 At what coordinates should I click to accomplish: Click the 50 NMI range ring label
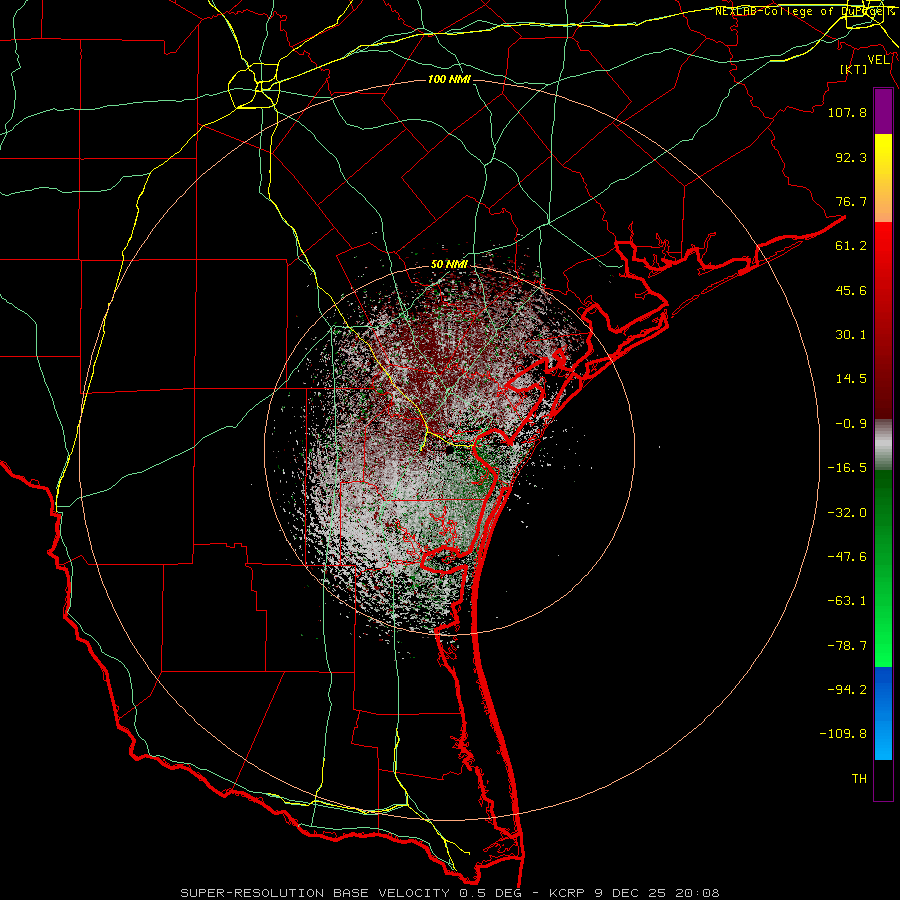point(449,265)
